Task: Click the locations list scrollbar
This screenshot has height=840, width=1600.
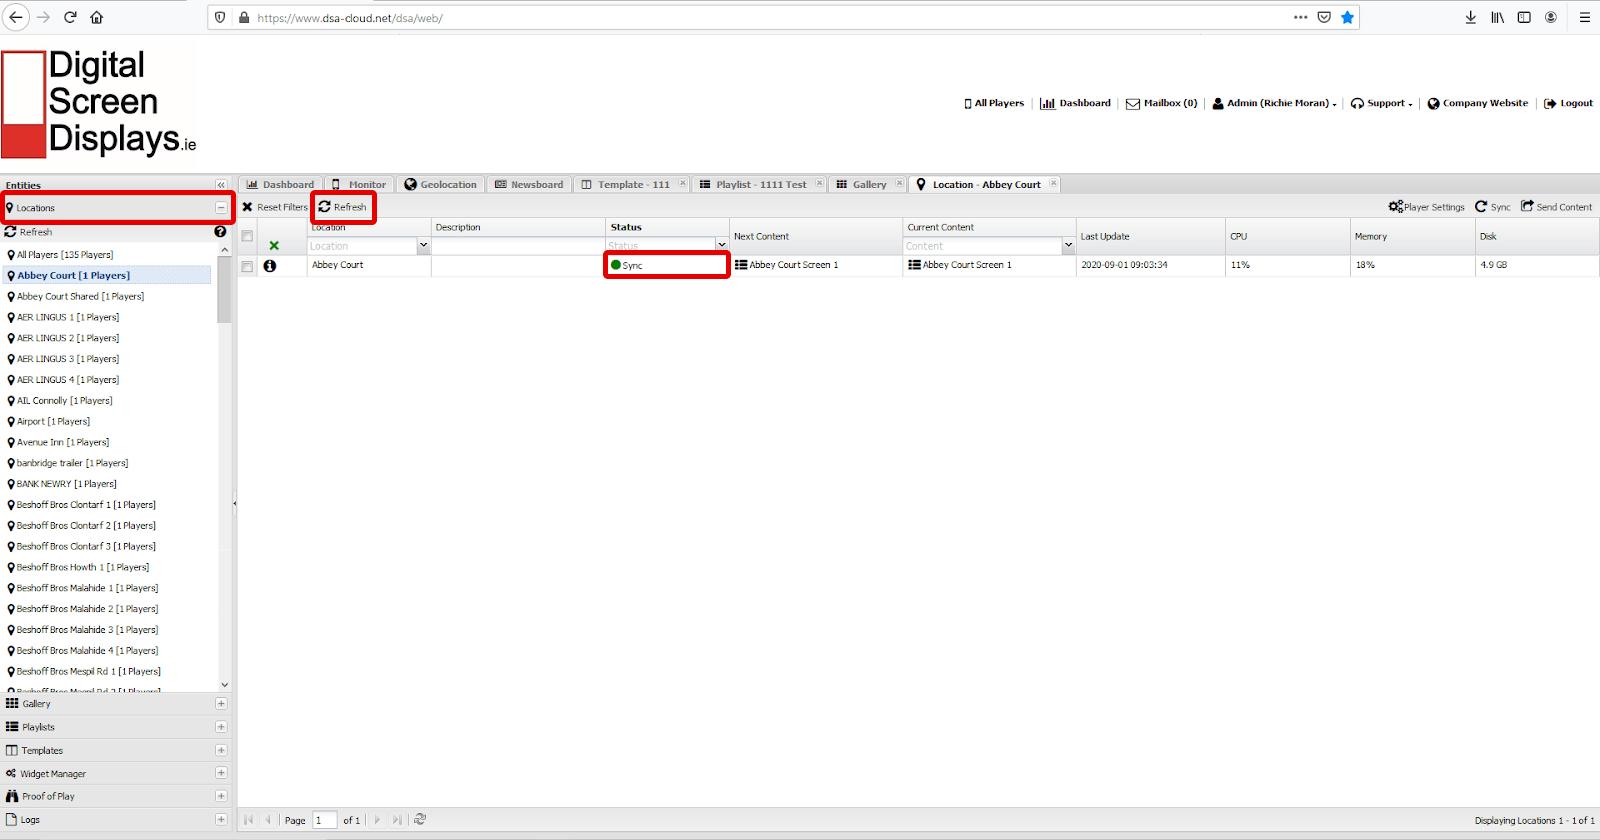Action: (x=224, y=290)
